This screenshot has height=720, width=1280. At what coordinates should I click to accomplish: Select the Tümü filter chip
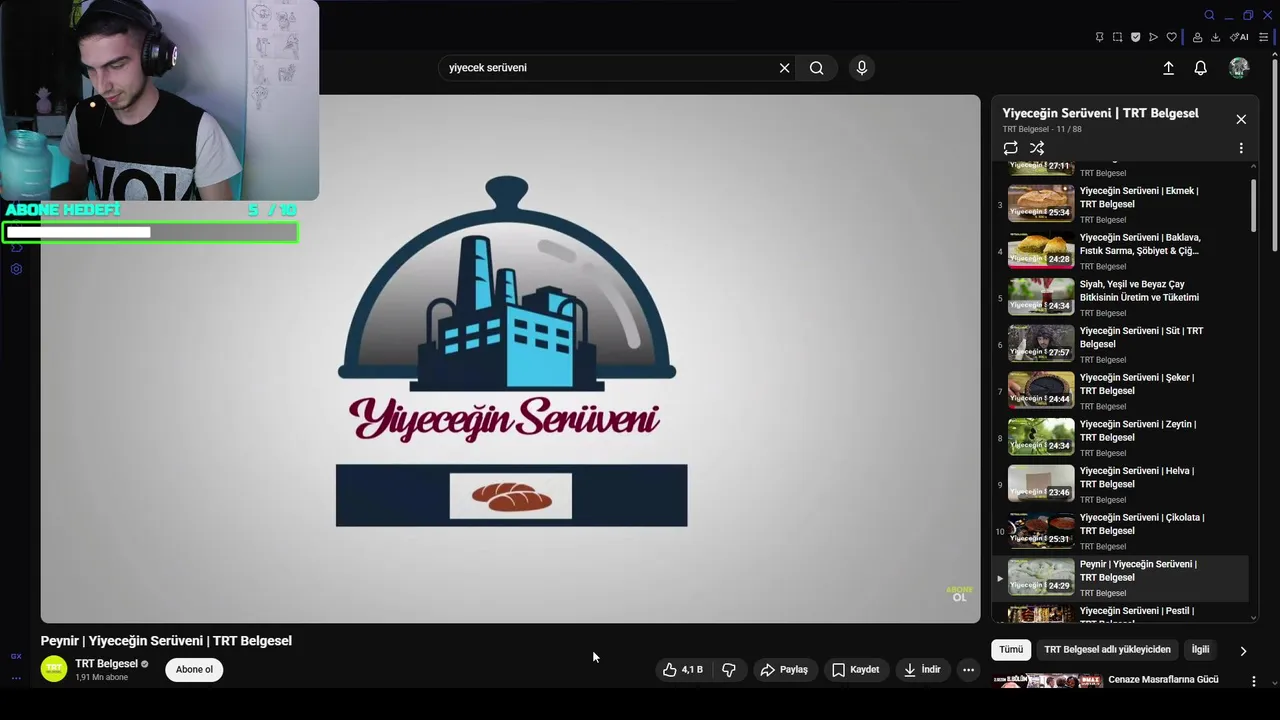pyautogui.click(x=1011, y=650)
